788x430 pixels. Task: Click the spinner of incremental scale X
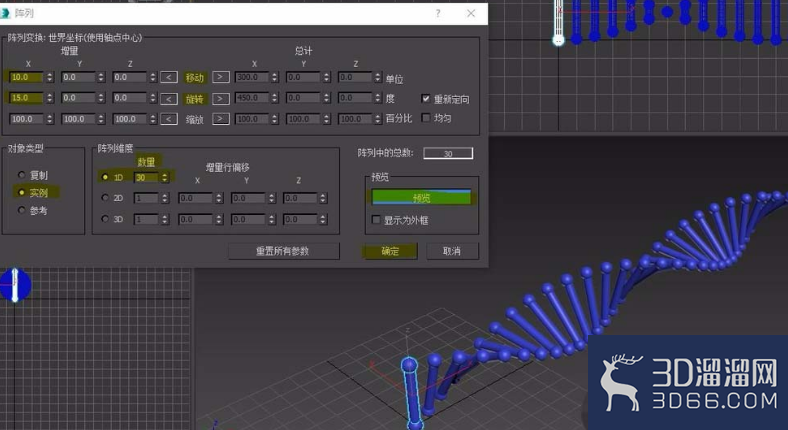coord(50,119)
